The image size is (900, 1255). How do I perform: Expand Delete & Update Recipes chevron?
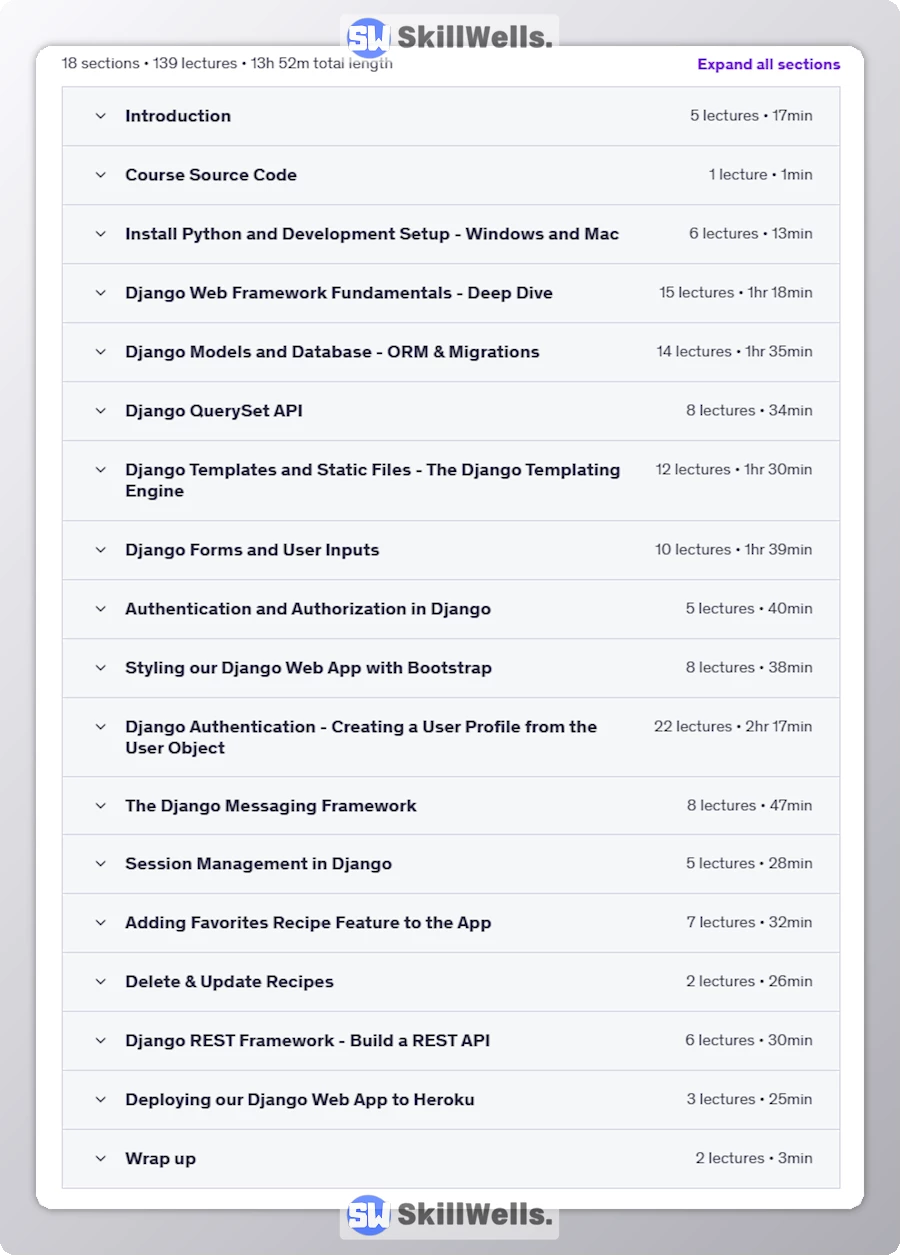pyautogui.click(x=100, y=982)
